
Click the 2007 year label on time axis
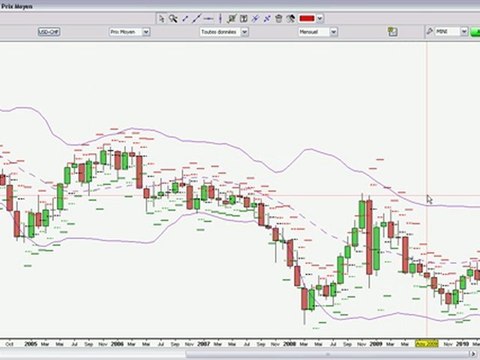point(203,344)
